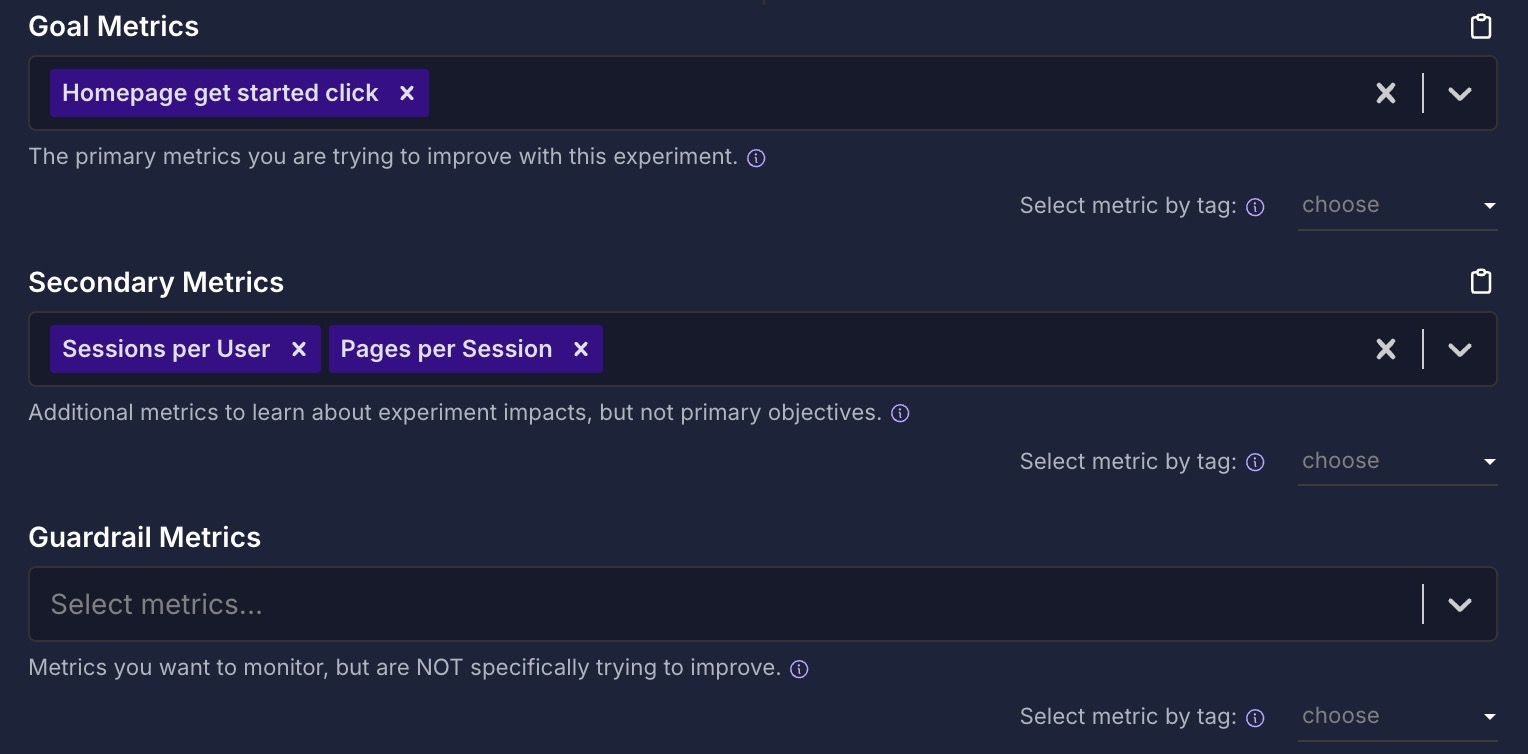Screen dimensions: 1528x754
Task: Expand the Secondary Metrics dropdown chevron
Action: click(1460, 349)
